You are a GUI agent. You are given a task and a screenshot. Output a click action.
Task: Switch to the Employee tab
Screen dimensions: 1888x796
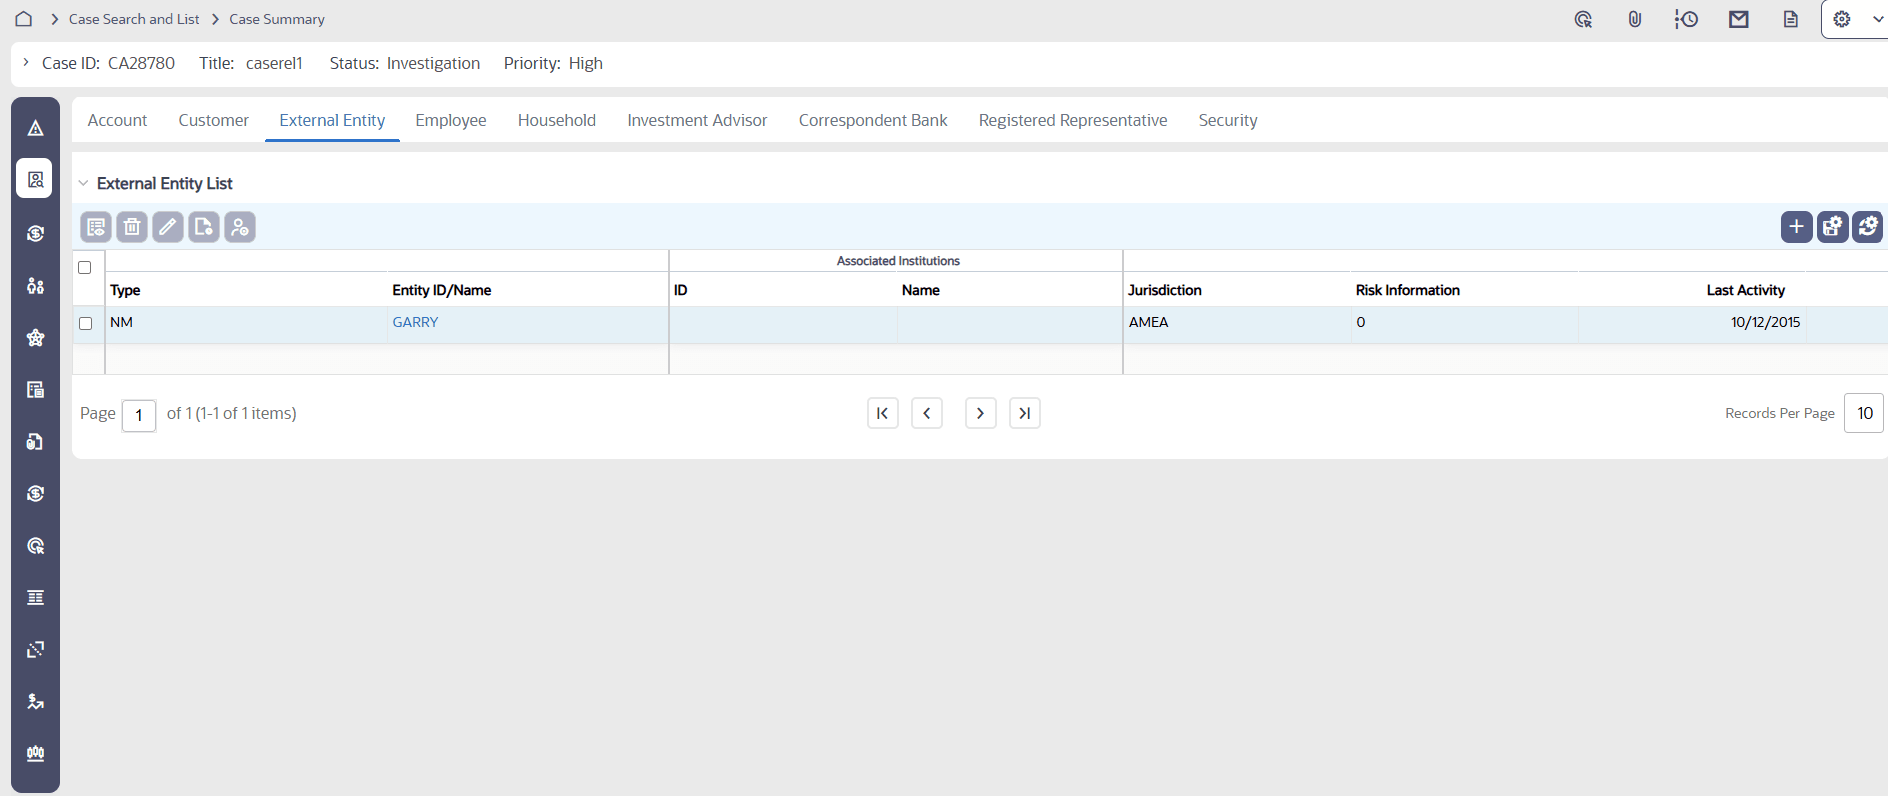[x=451, y=120]
